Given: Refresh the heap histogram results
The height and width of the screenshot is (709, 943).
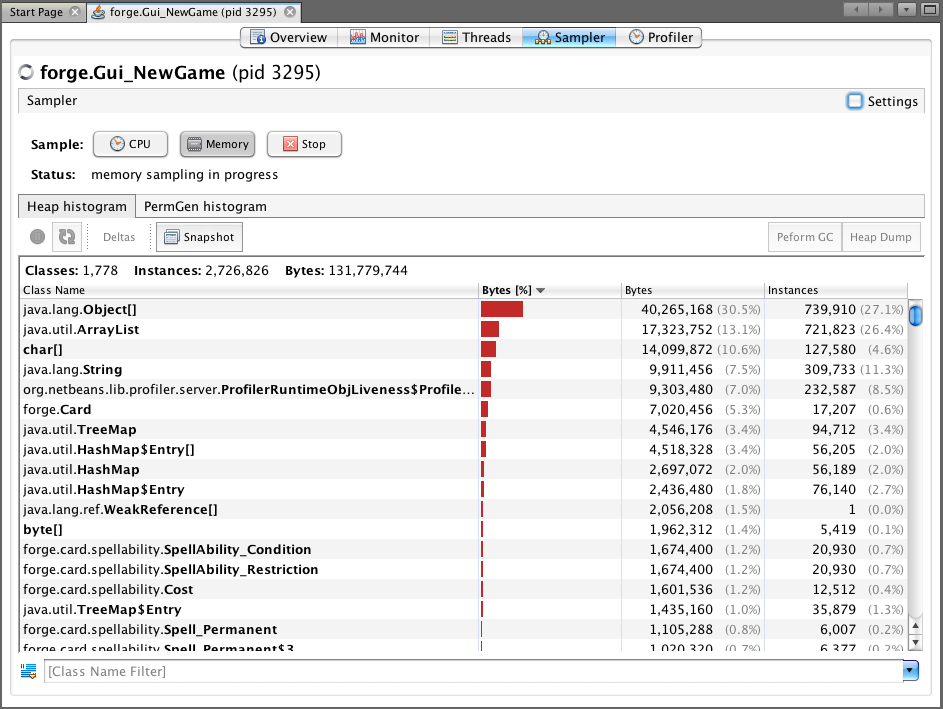Looking at the screenshot, I should tap(66, 237).
